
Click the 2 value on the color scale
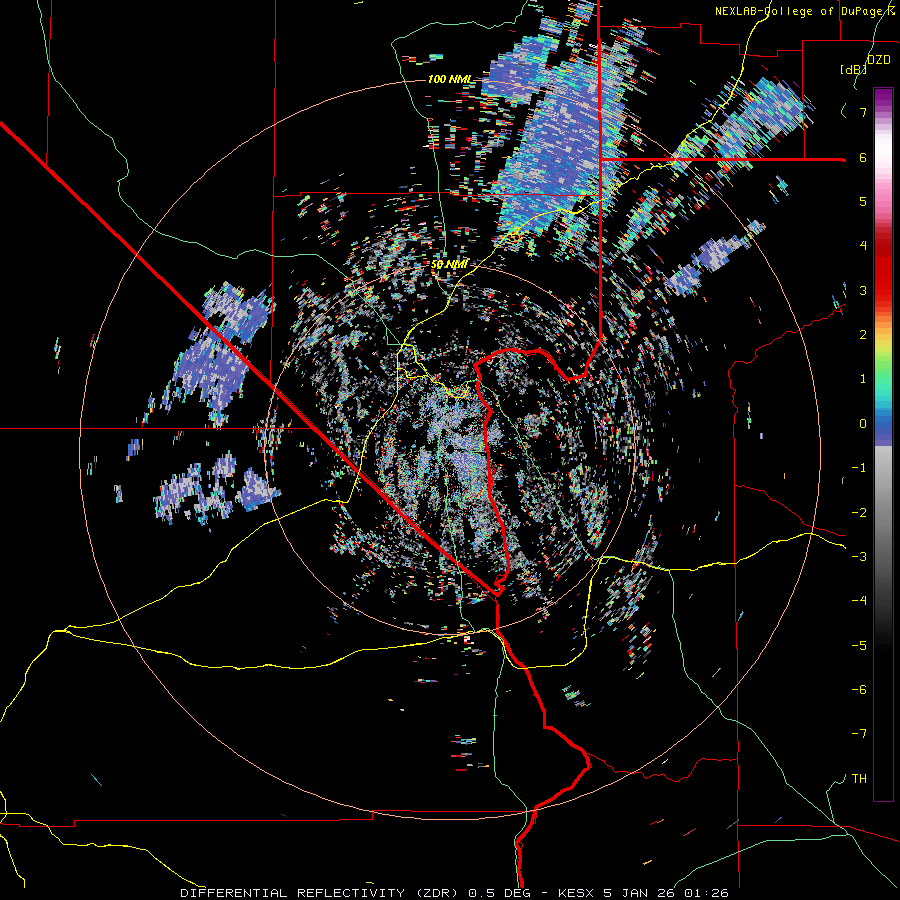pyautogui.click(x=863, y=335)
